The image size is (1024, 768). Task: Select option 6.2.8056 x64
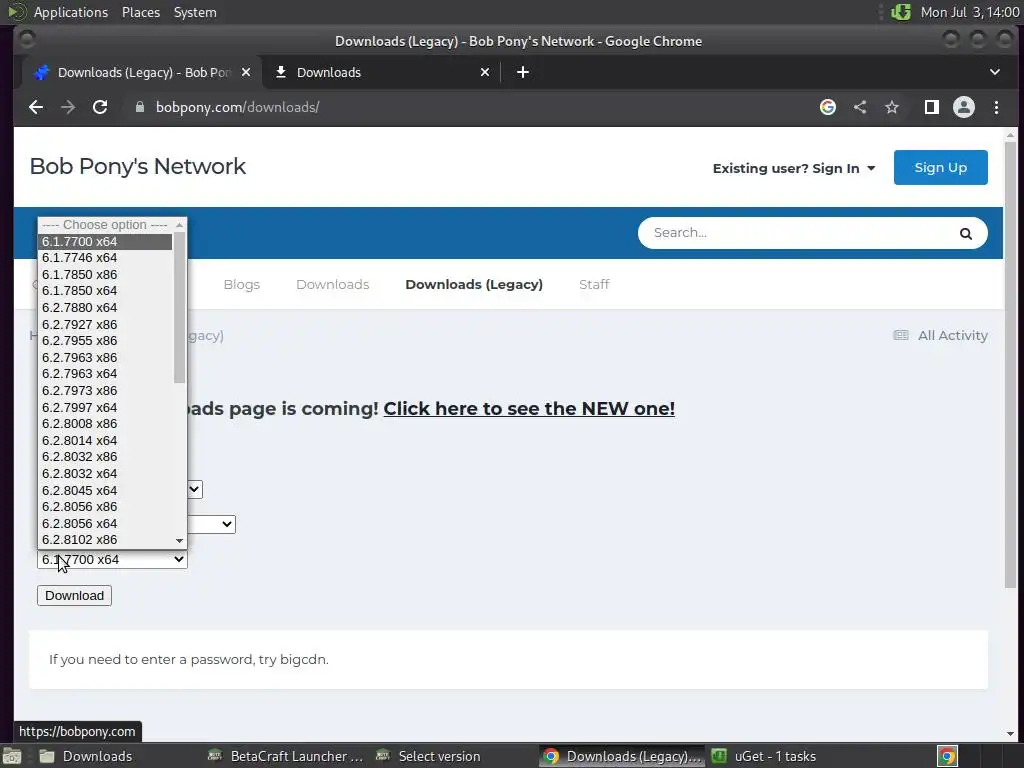pos(105,524)
